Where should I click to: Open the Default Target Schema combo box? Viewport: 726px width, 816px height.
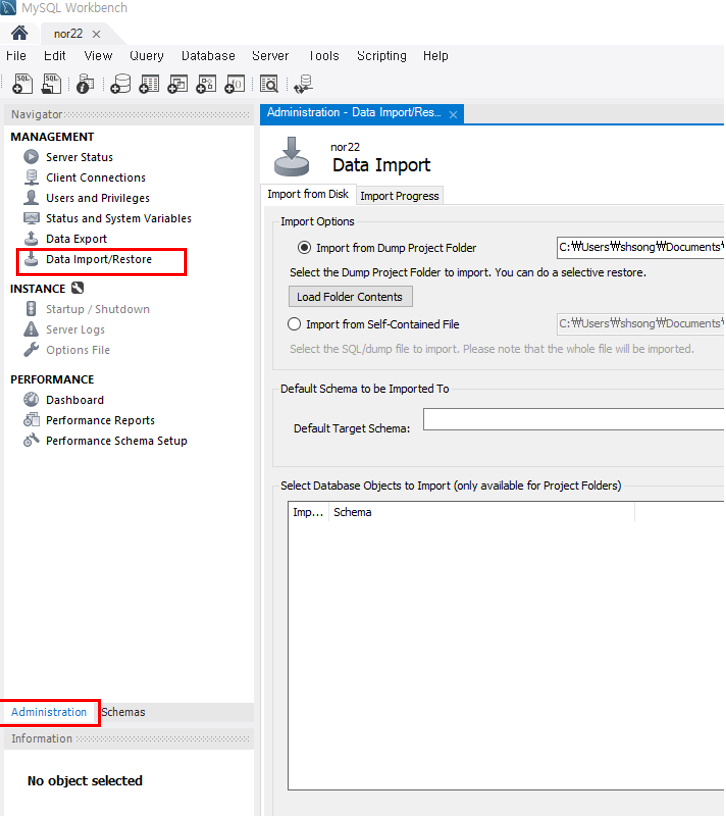point(574,419)
